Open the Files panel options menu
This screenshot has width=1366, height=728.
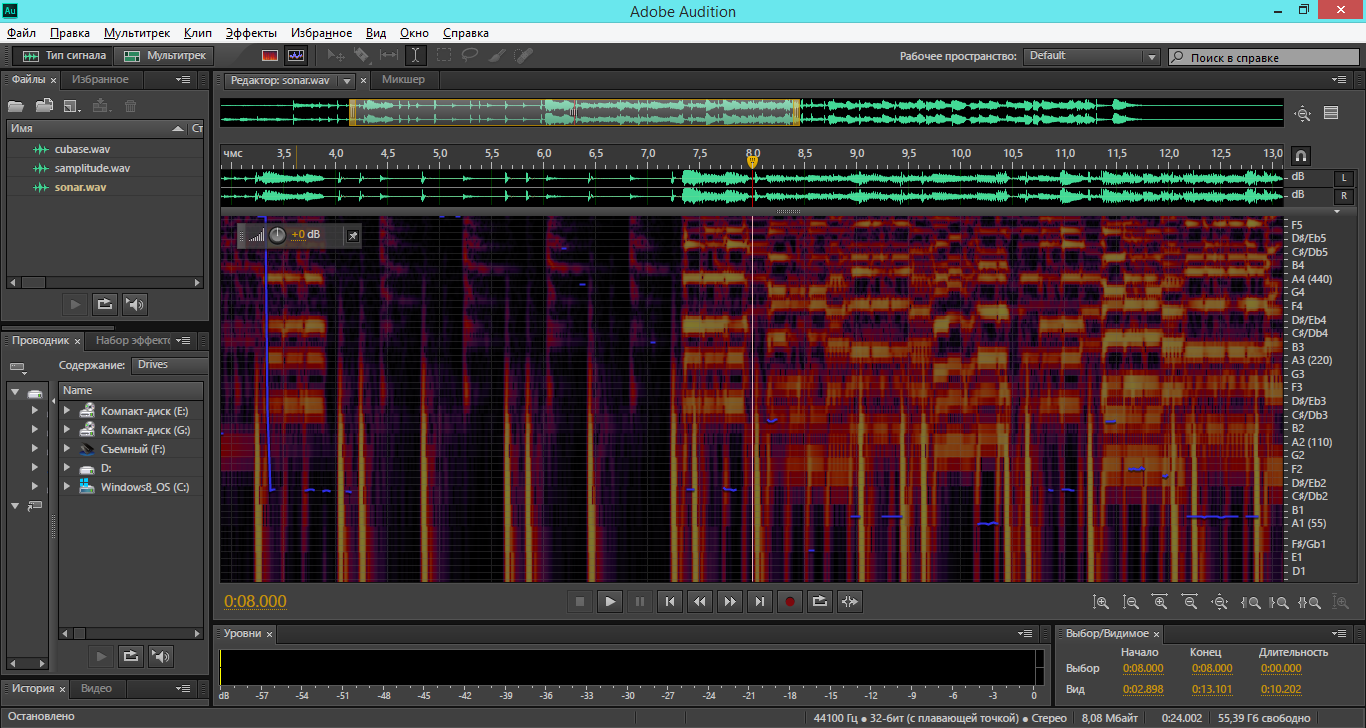pyautogui.click(x=184, y=79)
